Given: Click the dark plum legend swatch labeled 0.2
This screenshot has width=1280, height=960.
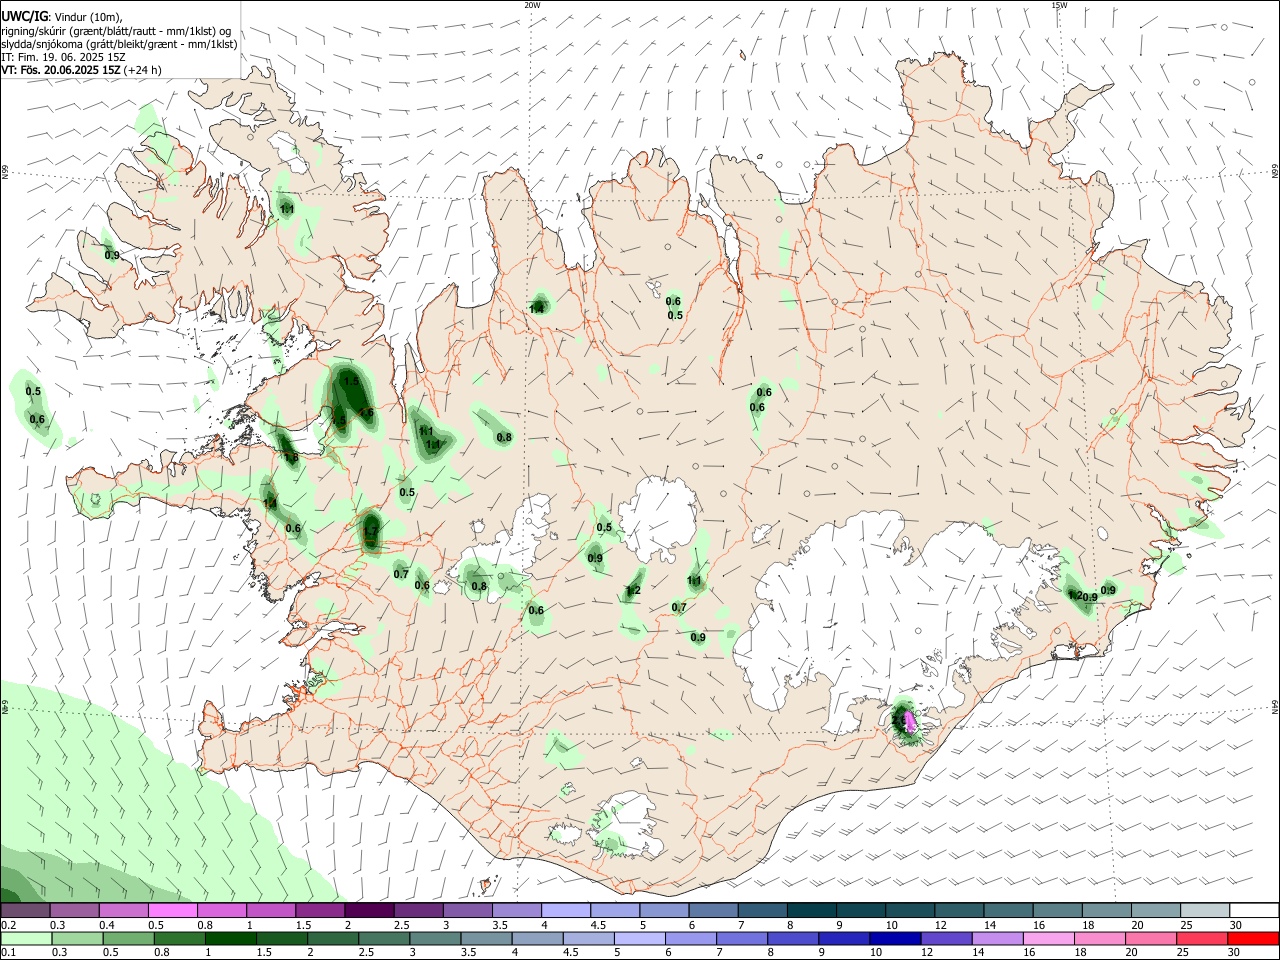Looking at the screenshot, I should point(25,911).
